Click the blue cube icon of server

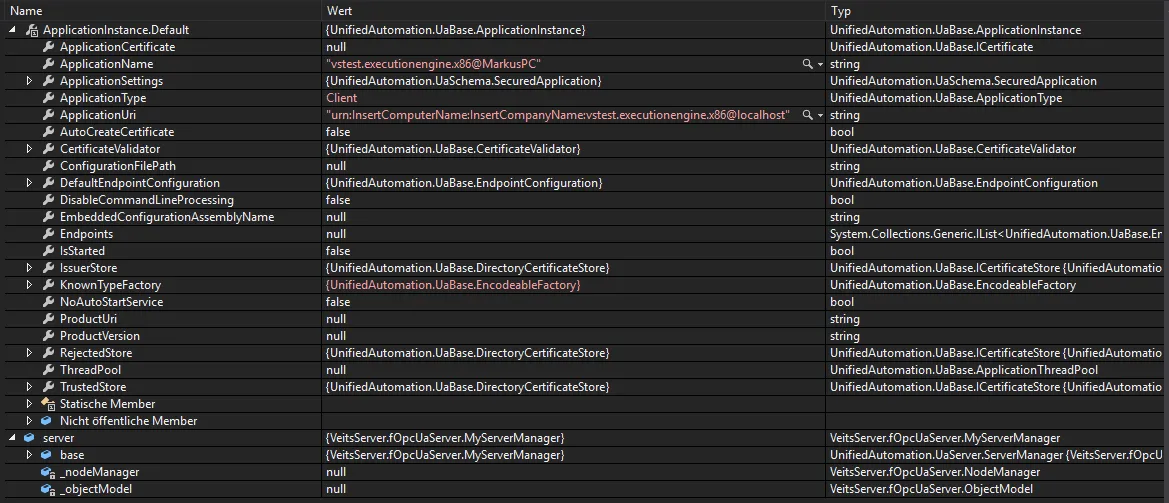coord(30,438)
